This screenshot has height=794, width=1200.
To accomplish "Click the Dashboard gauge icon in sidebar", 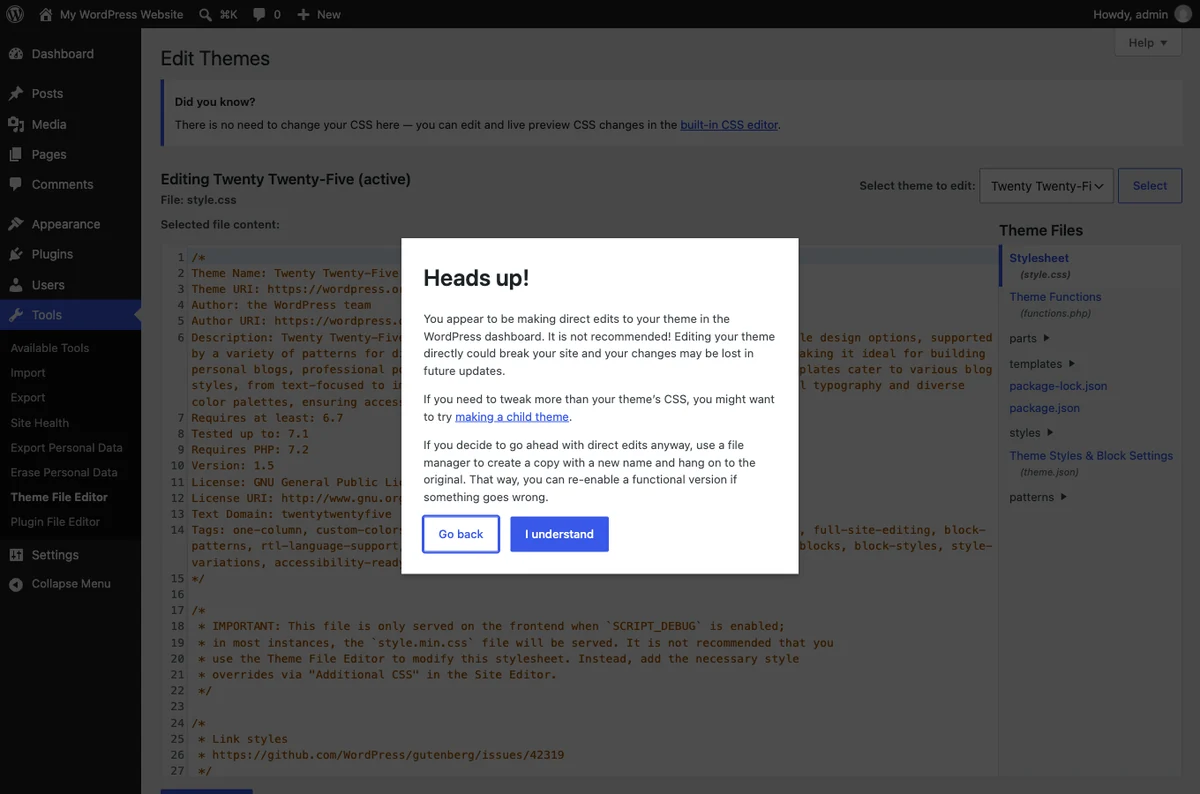I will pyautogui.click(x=16, y=54).
